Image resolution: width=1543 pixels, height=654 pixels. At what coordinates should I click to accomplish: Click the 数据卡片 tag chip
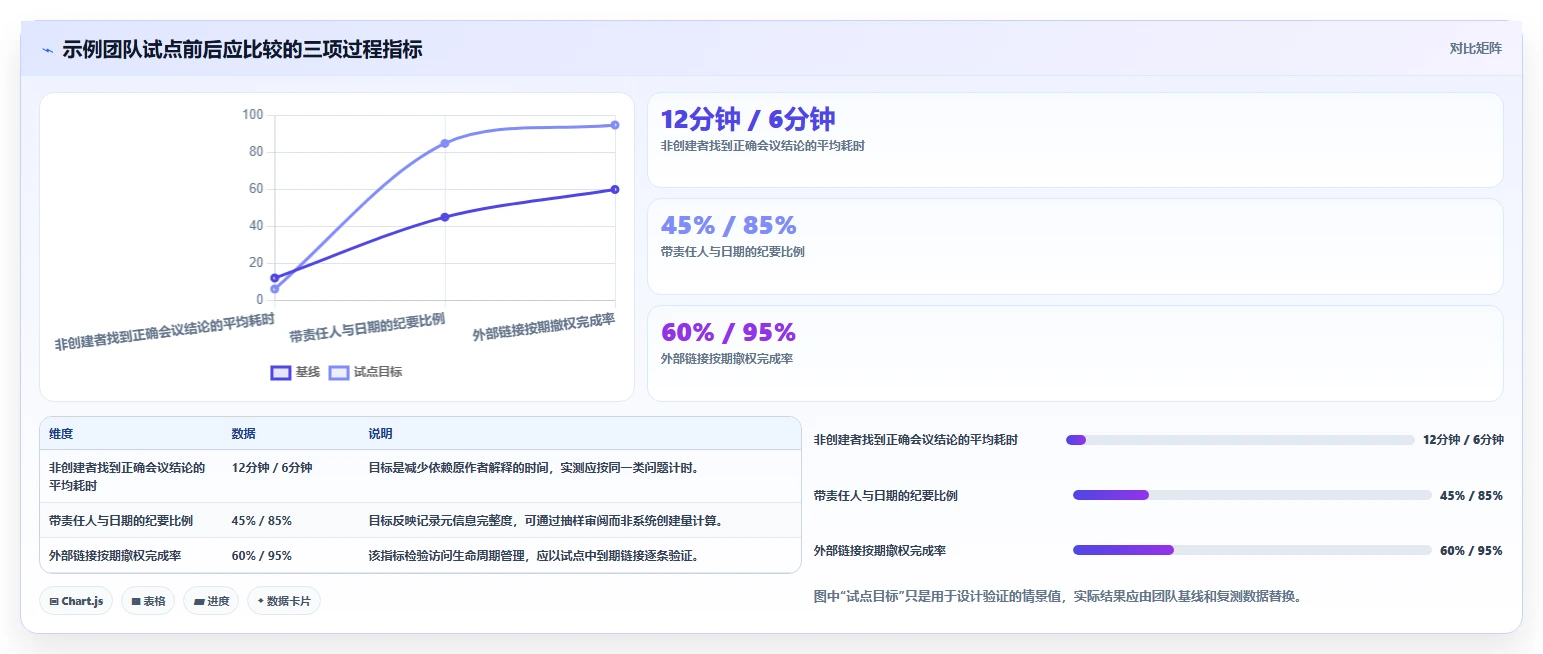284,601
